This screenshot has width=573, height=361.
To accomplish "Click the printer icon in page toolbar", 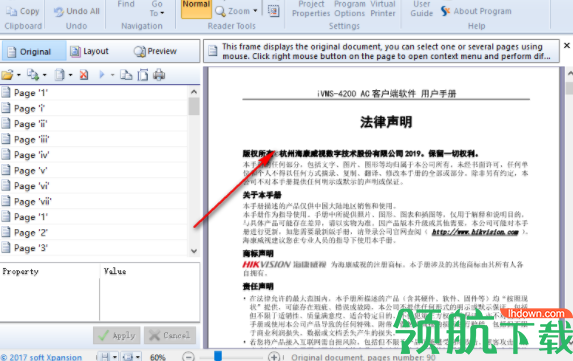I will pos(159,75).
